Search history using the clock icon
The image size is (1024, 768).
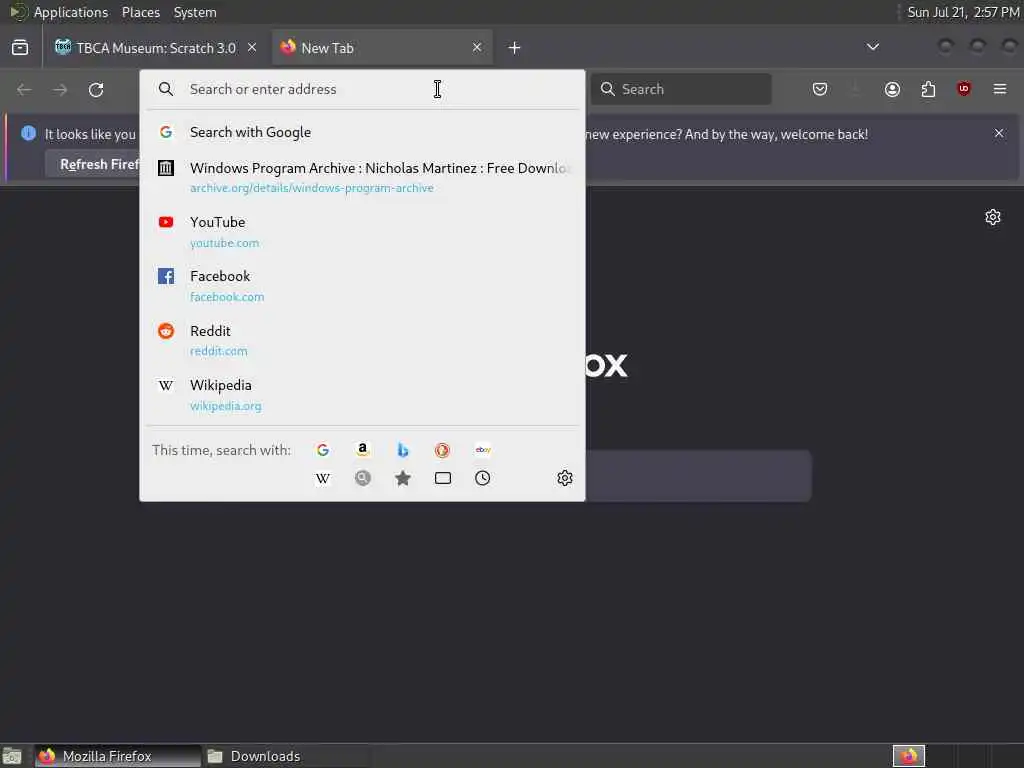483,478
